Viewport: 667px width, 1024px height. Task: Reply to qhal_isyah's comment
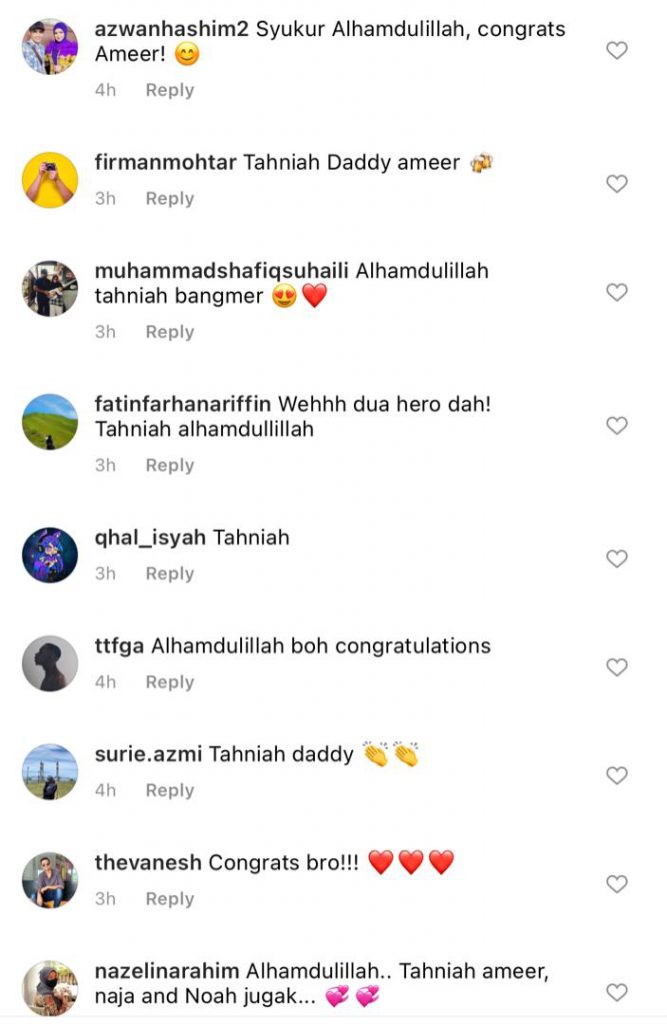(170, 573)
